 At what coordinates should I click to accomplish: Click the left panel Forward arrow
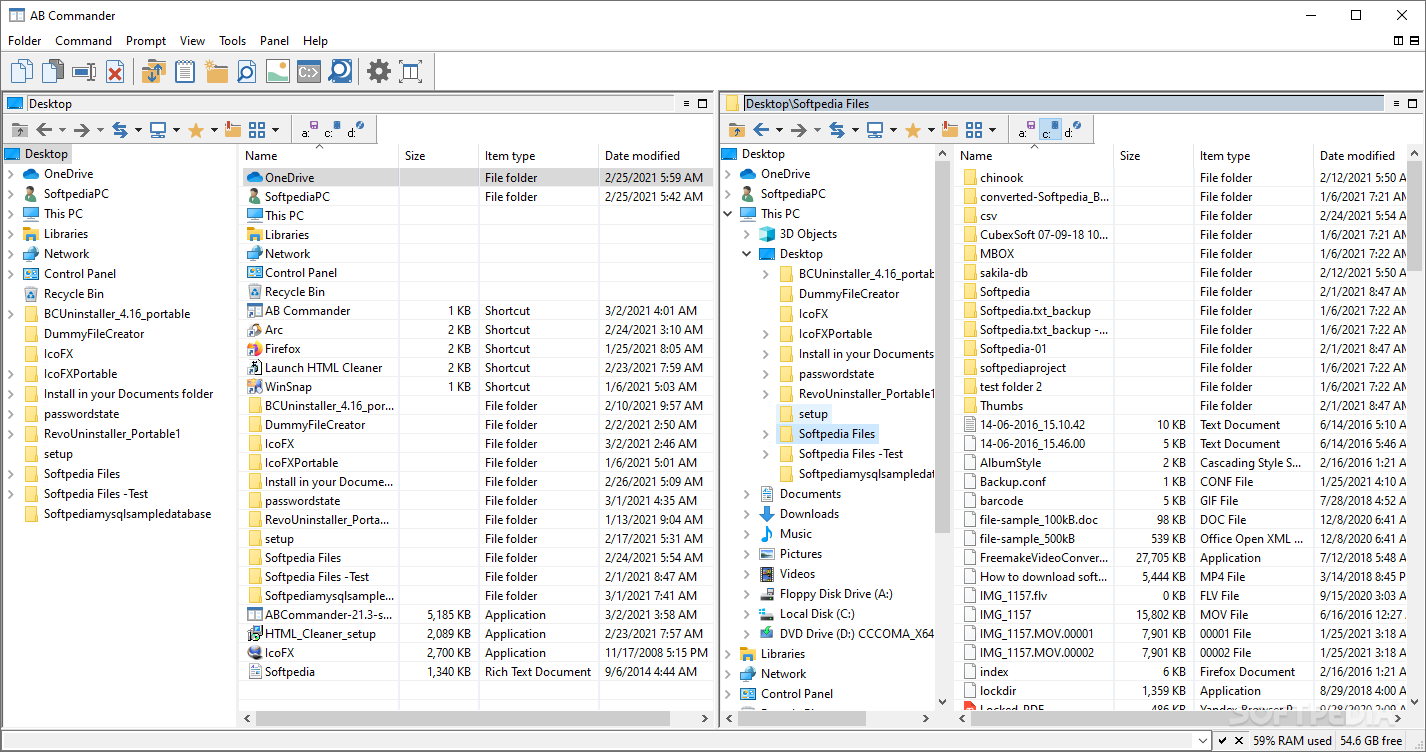(x=82, y=130)
